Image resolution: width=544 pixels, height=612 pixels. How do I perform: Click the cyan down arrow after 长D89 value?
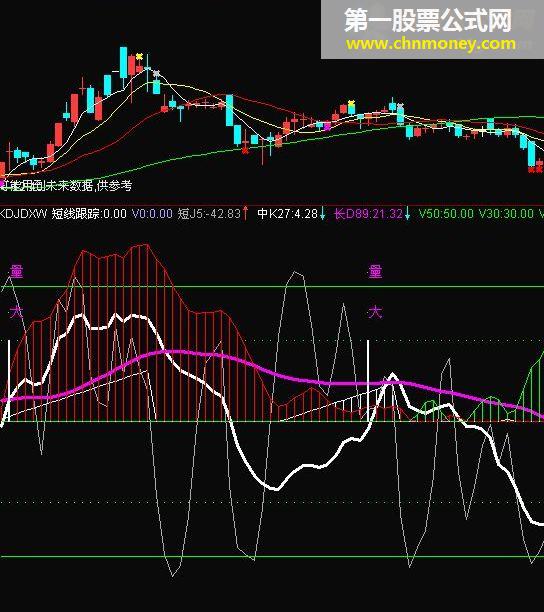point(407,213)
